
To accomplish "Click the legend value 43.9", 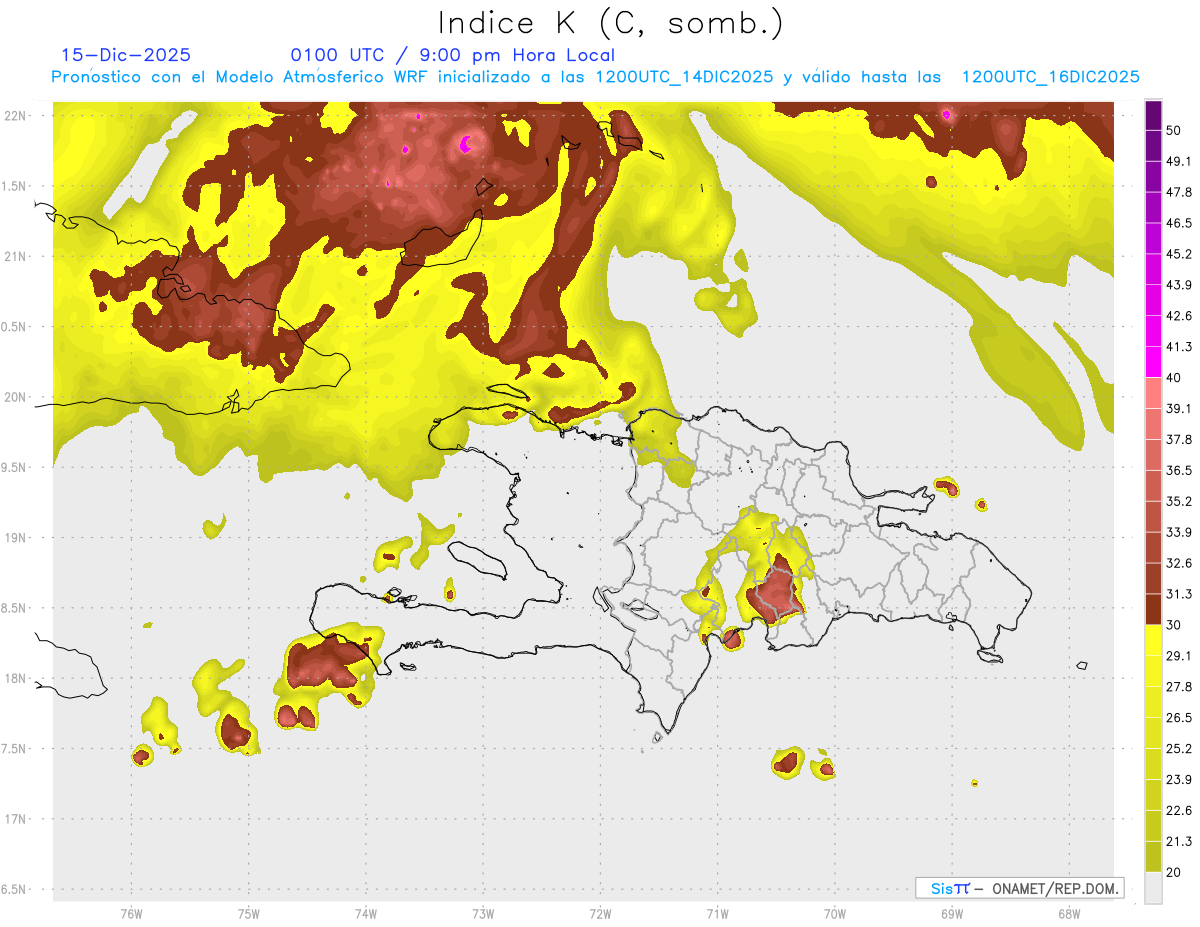I will (x=1179, y=285).
